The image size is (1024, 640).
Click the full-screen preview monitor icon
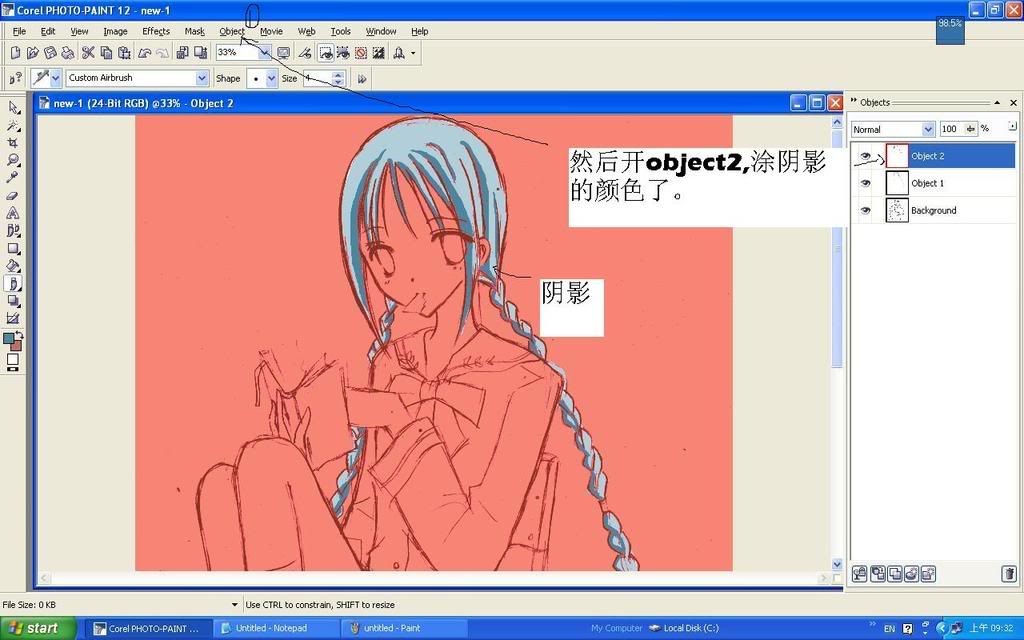pos(283,53)
